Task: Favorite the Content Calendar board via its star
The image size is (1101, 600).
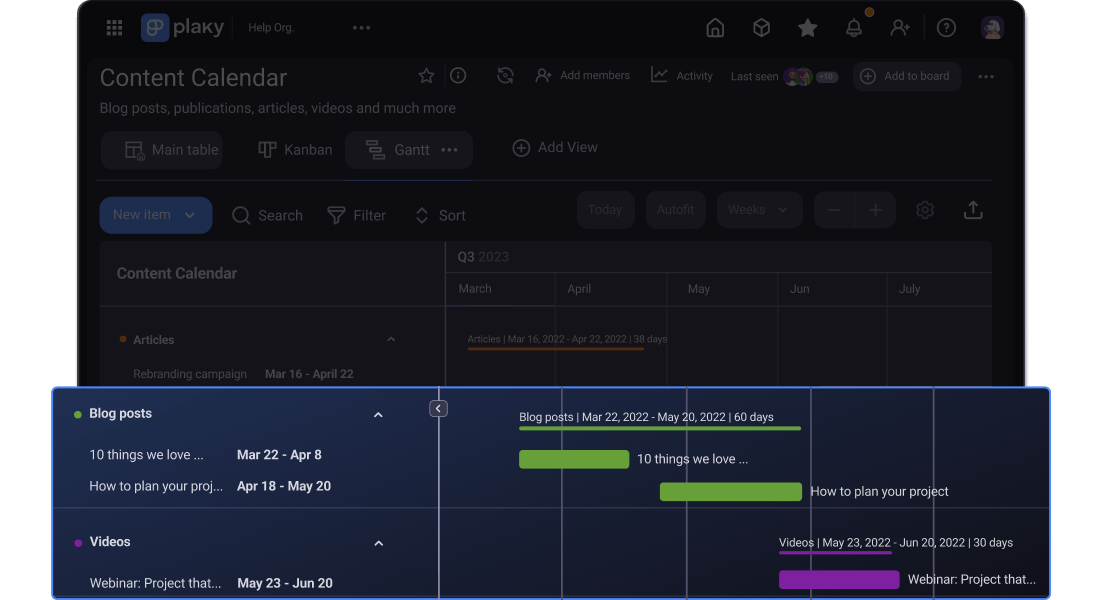Action: (426, 75)
